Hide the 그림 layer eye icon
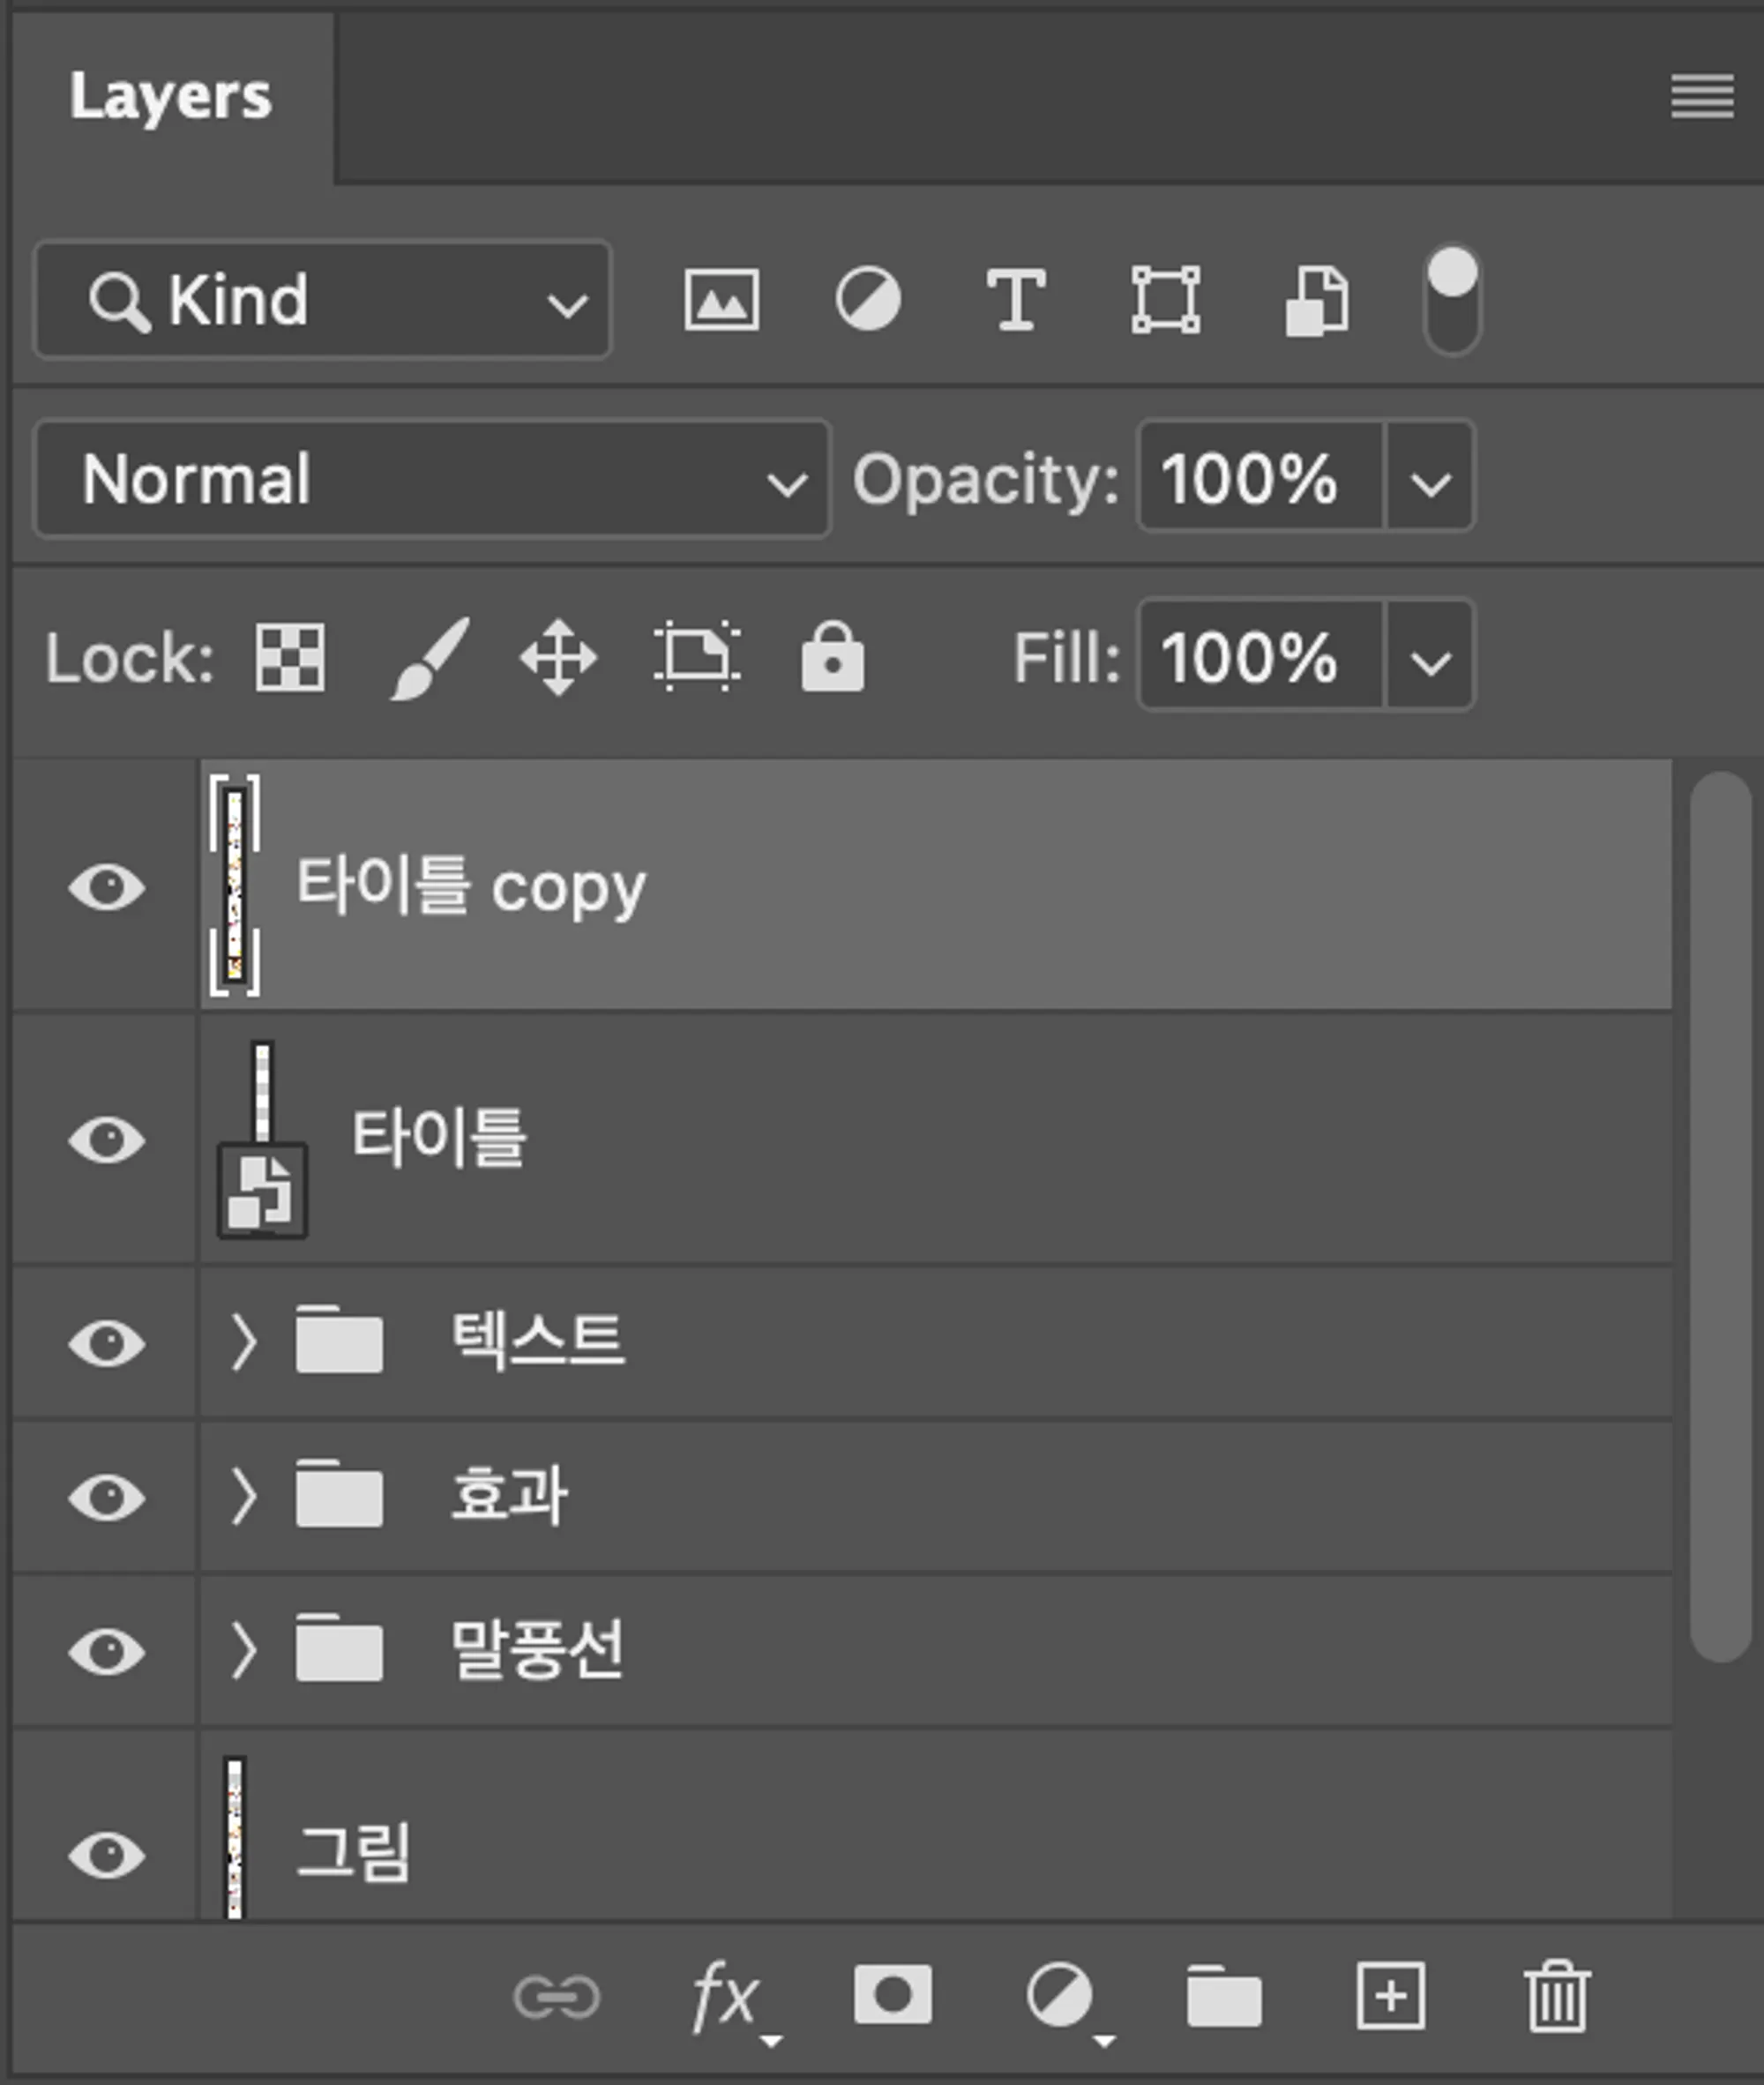Viewport: 1764px width, 2085px height. [107, 1855]
